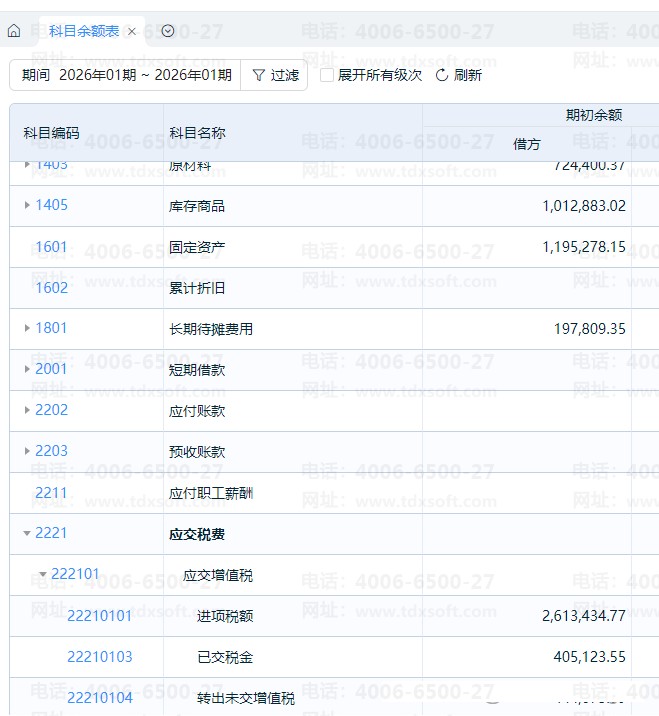The height and width of the screenshot is (716, 659).
Task: Click the 过滤 filter button
Action: [275, 75]
